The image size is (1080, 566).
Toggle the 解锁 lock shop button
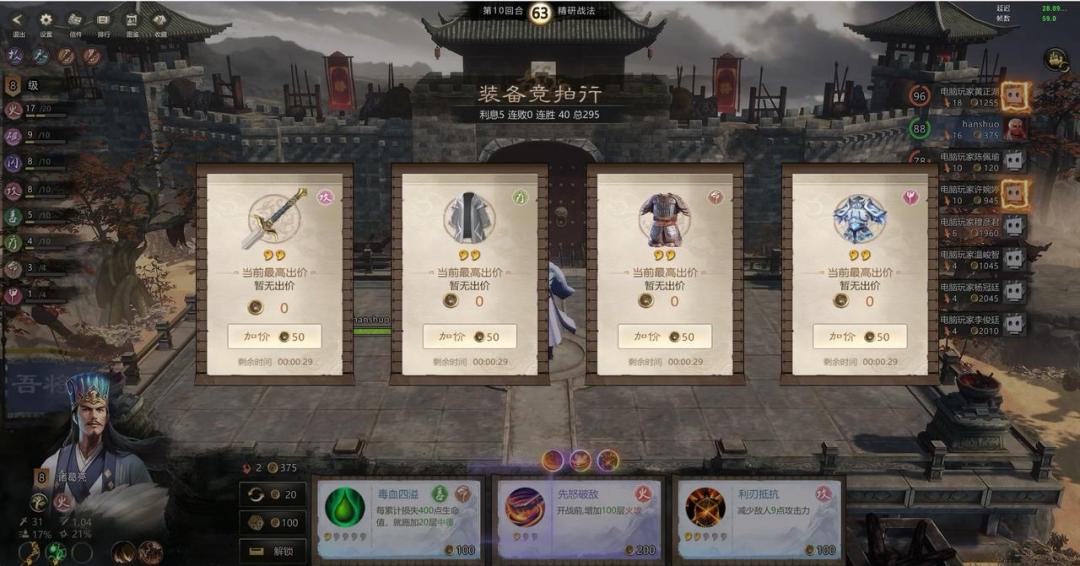[x=273, y=552]
